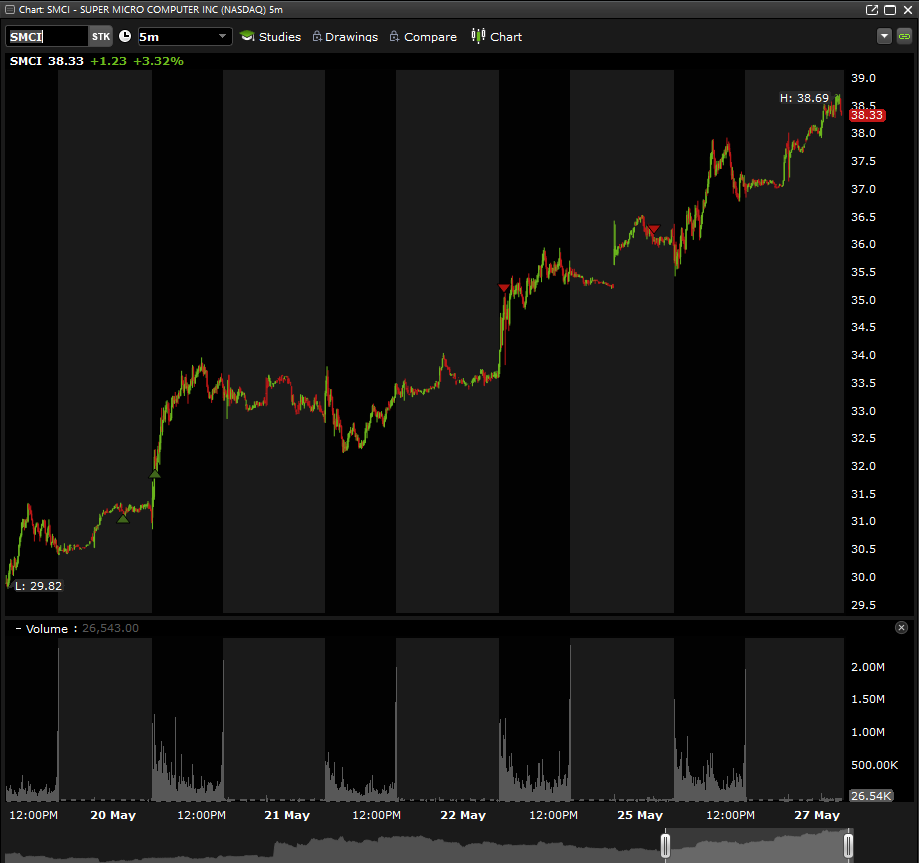Click the lock icon beside Compare

(x=394, y=36)
